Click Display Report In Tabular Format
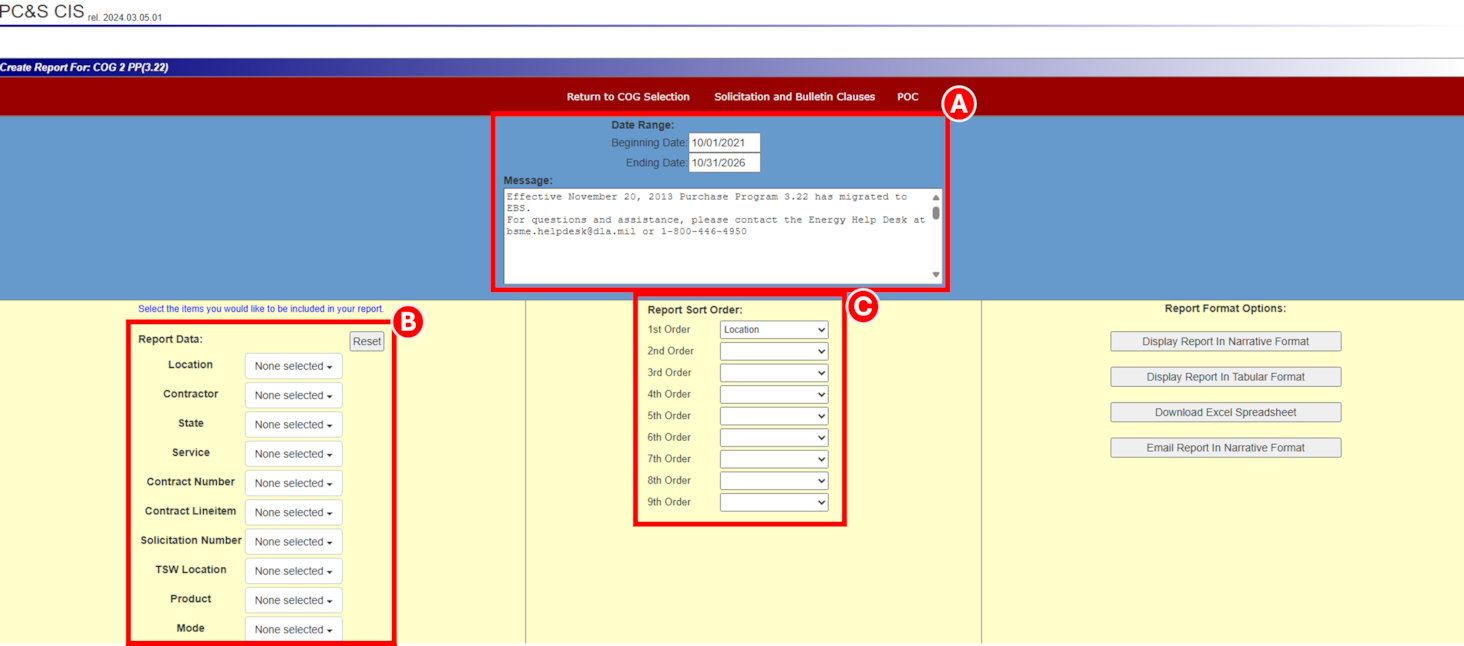 click(1225, 377)
